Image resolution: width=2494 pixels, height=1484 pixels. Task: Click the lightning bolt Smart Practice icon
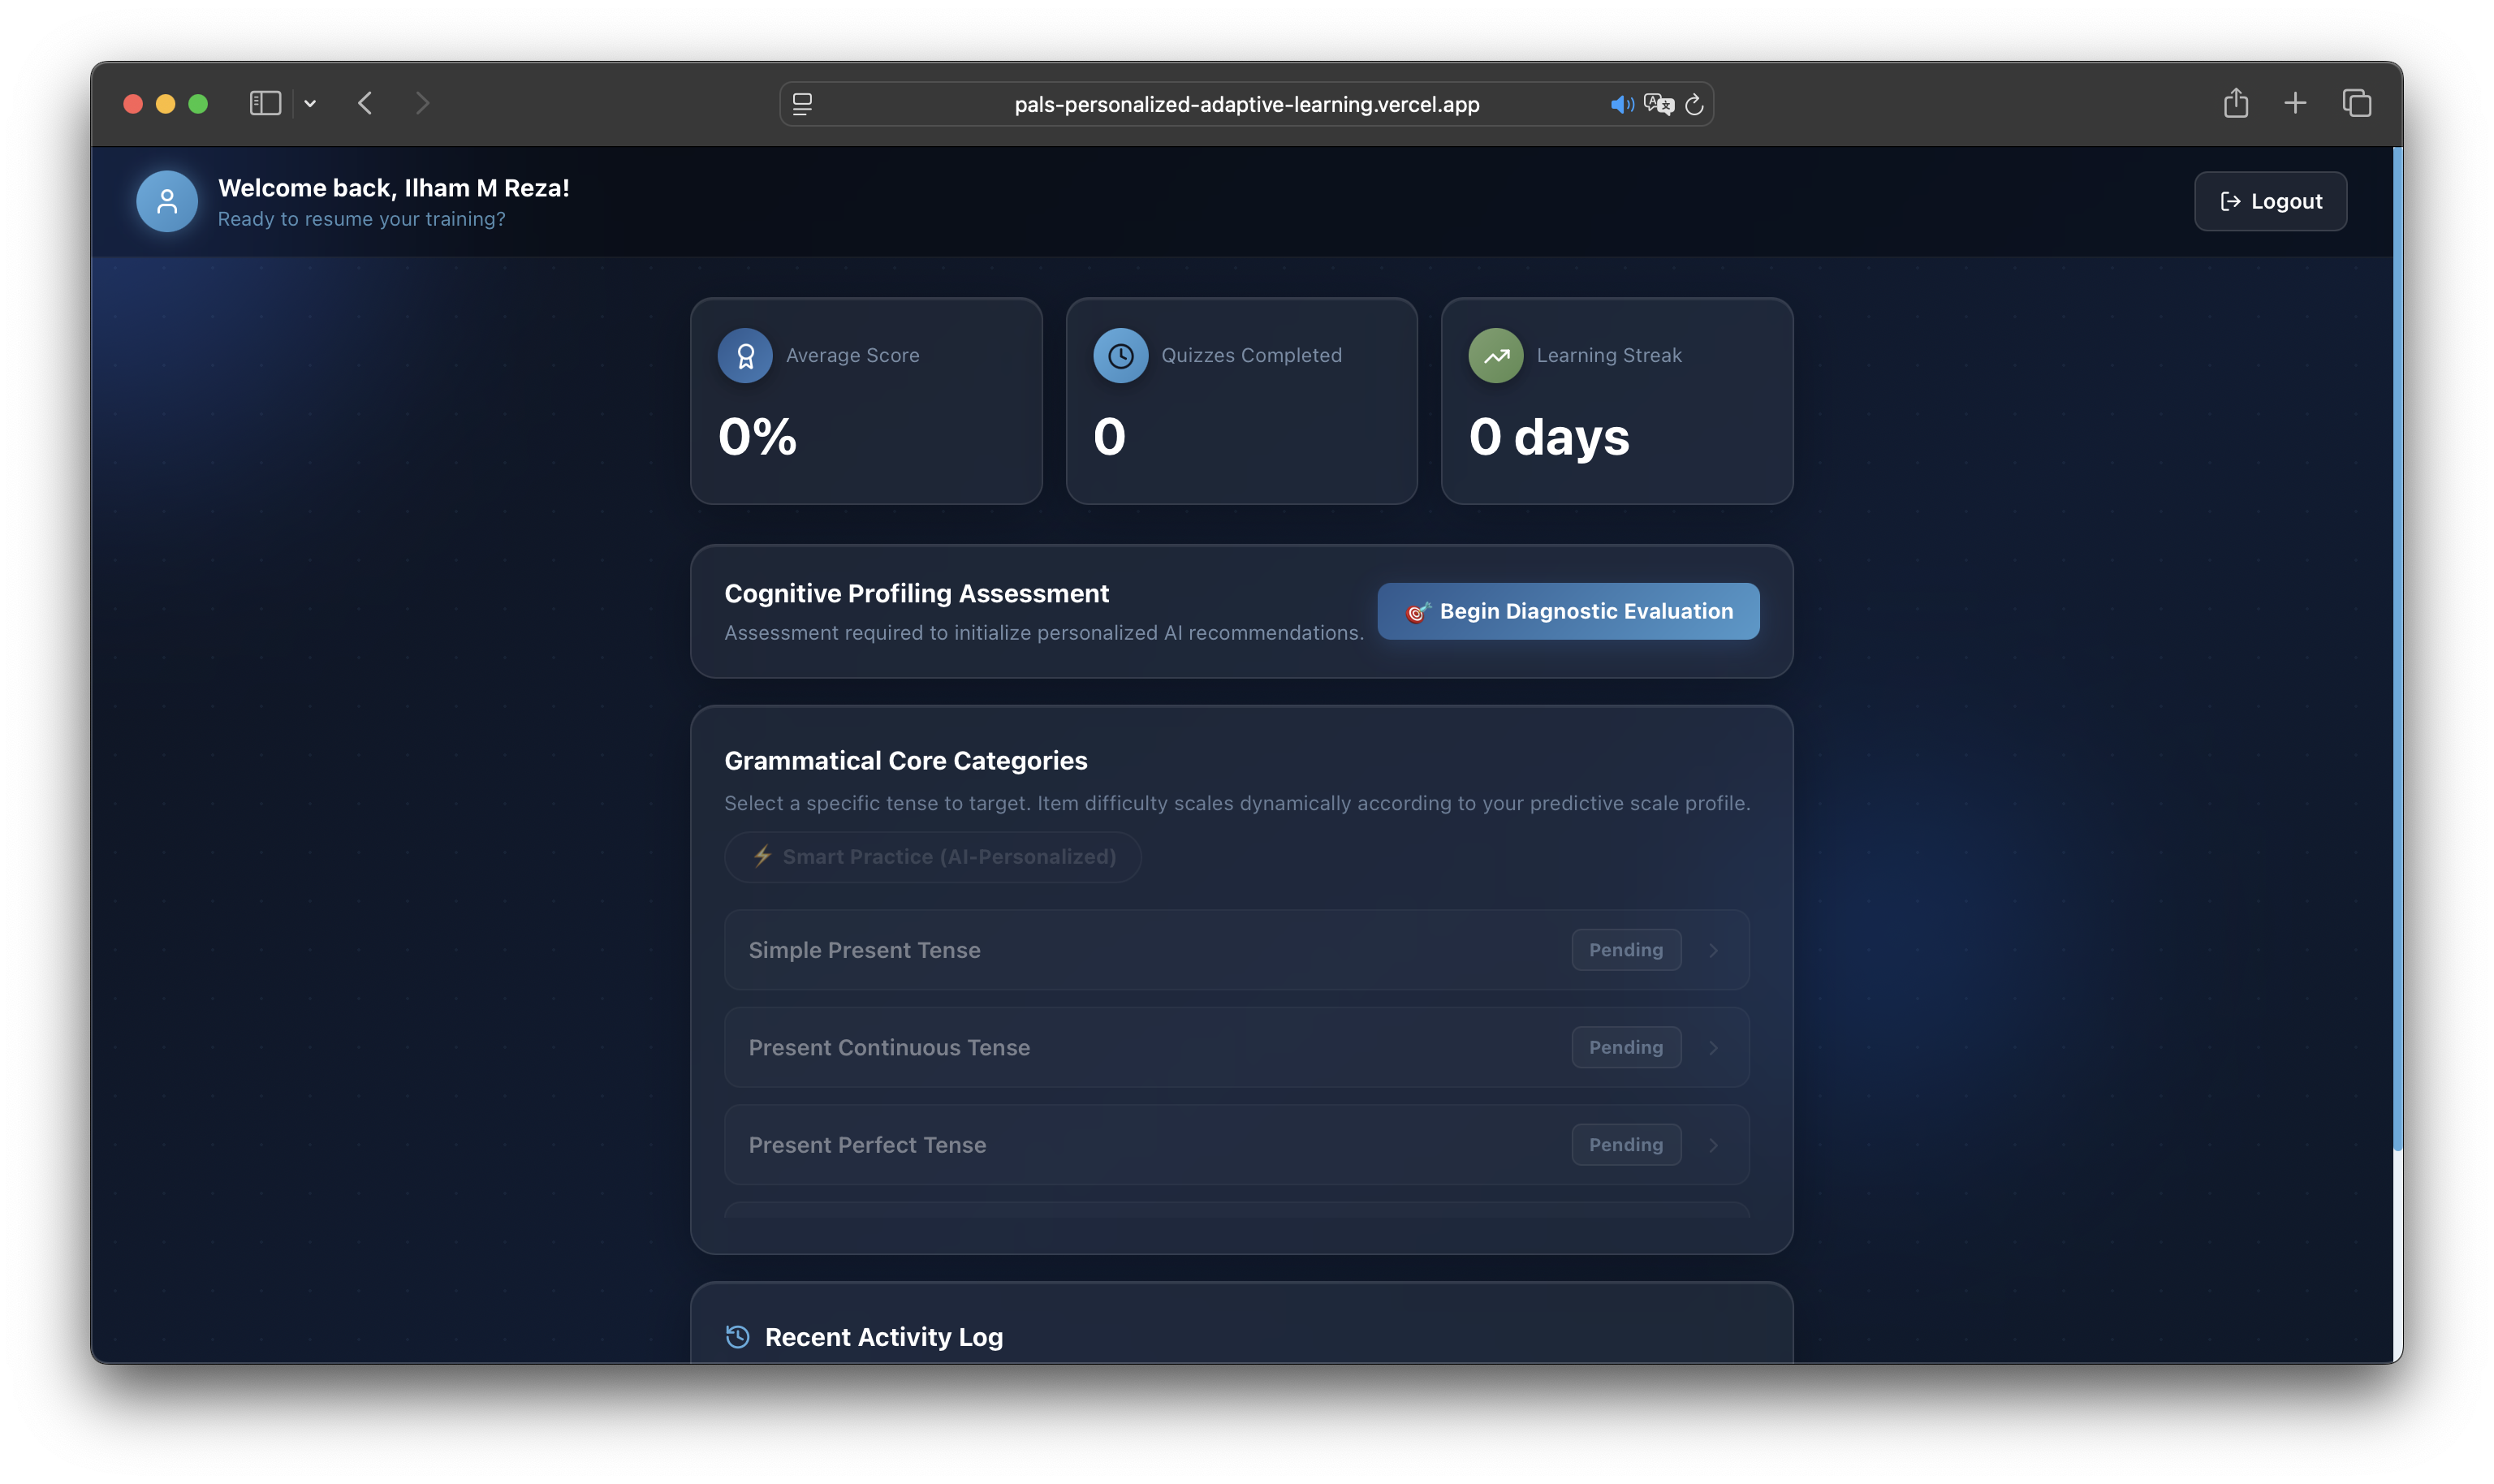[762, 856]
